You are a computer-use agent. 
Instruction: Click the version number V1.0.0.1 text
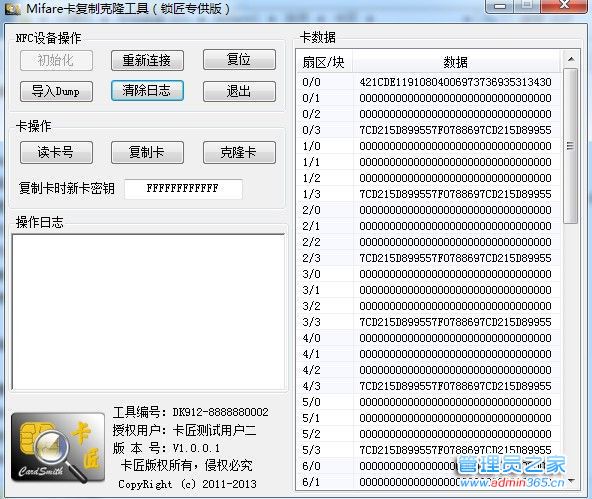(x=196, y=448)
